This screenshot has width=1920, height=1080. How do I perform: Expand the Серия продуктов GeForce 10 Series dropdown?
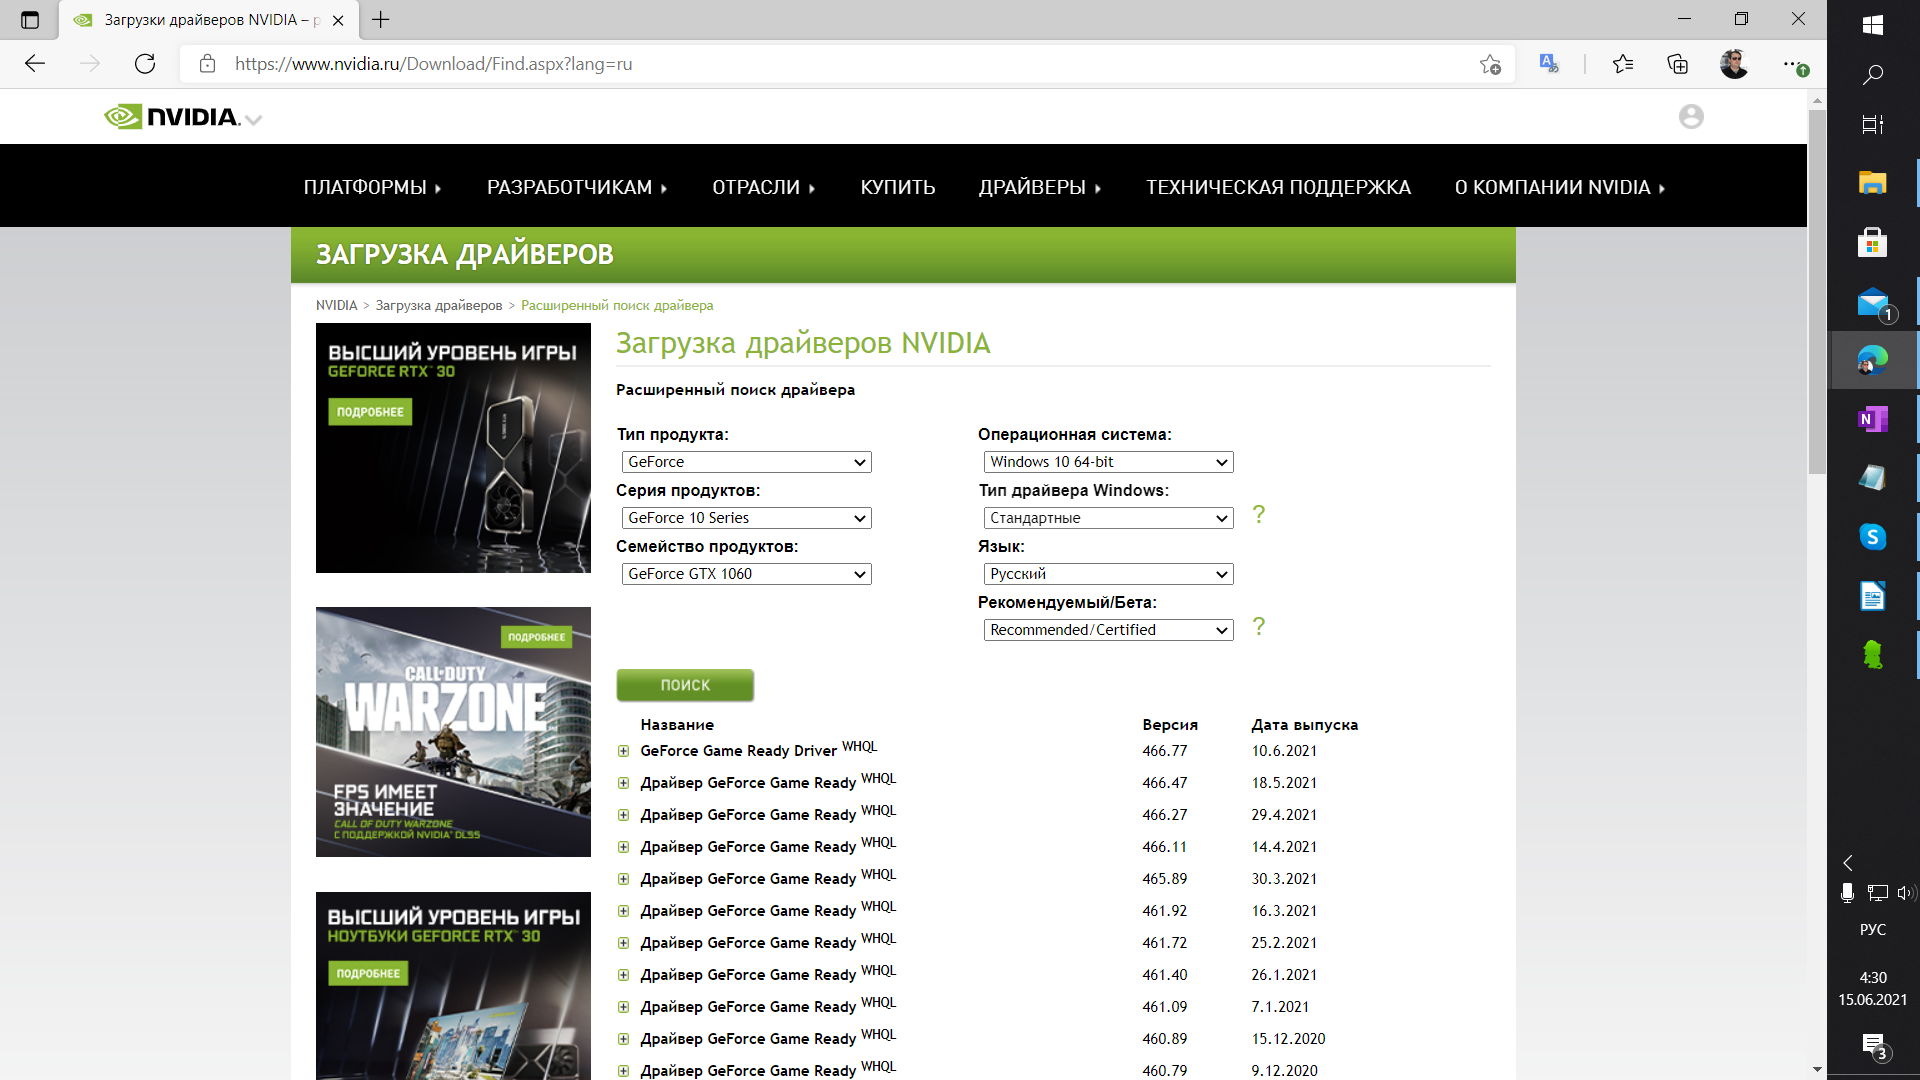pyautogui.click(x=745, y=517)
